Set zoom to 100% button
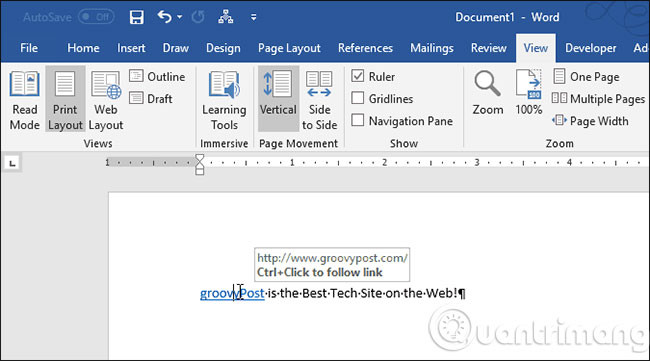Screen dimensions: 650x361 point(529,93)
